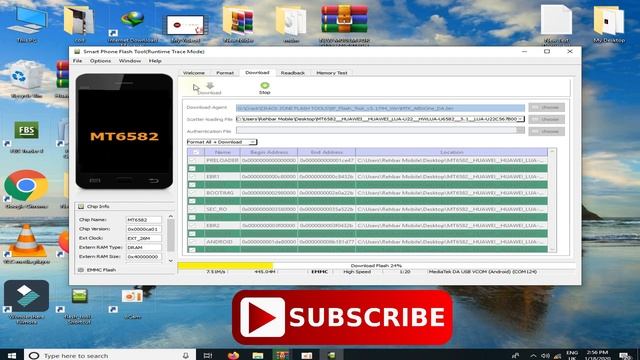
Task: Click the microphone icon in search box
Action: [x=186, y=356]
